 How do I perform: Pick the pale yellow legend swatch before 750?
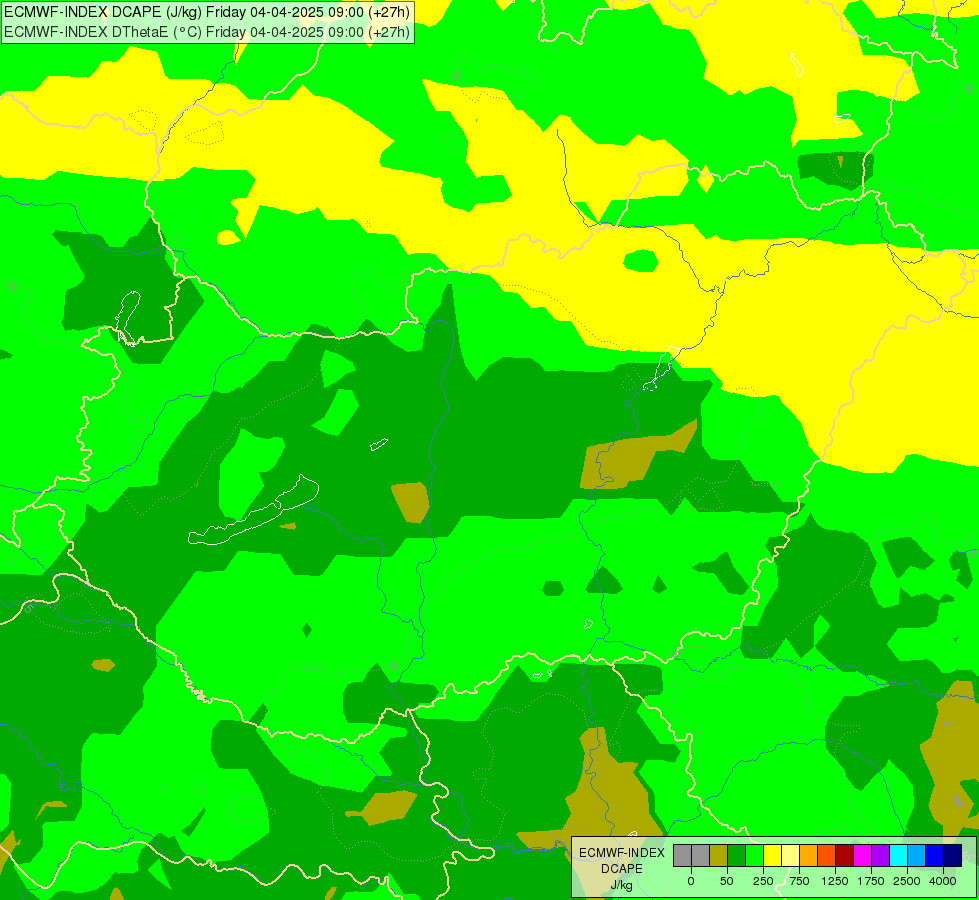tap(790, 856)
